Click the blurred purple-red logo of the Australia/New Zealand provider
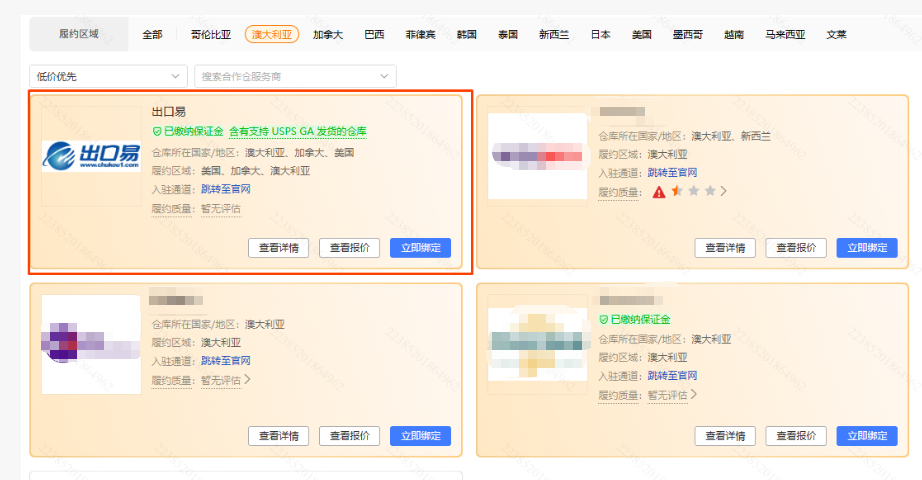922x480 pixels. pos(537,156)
